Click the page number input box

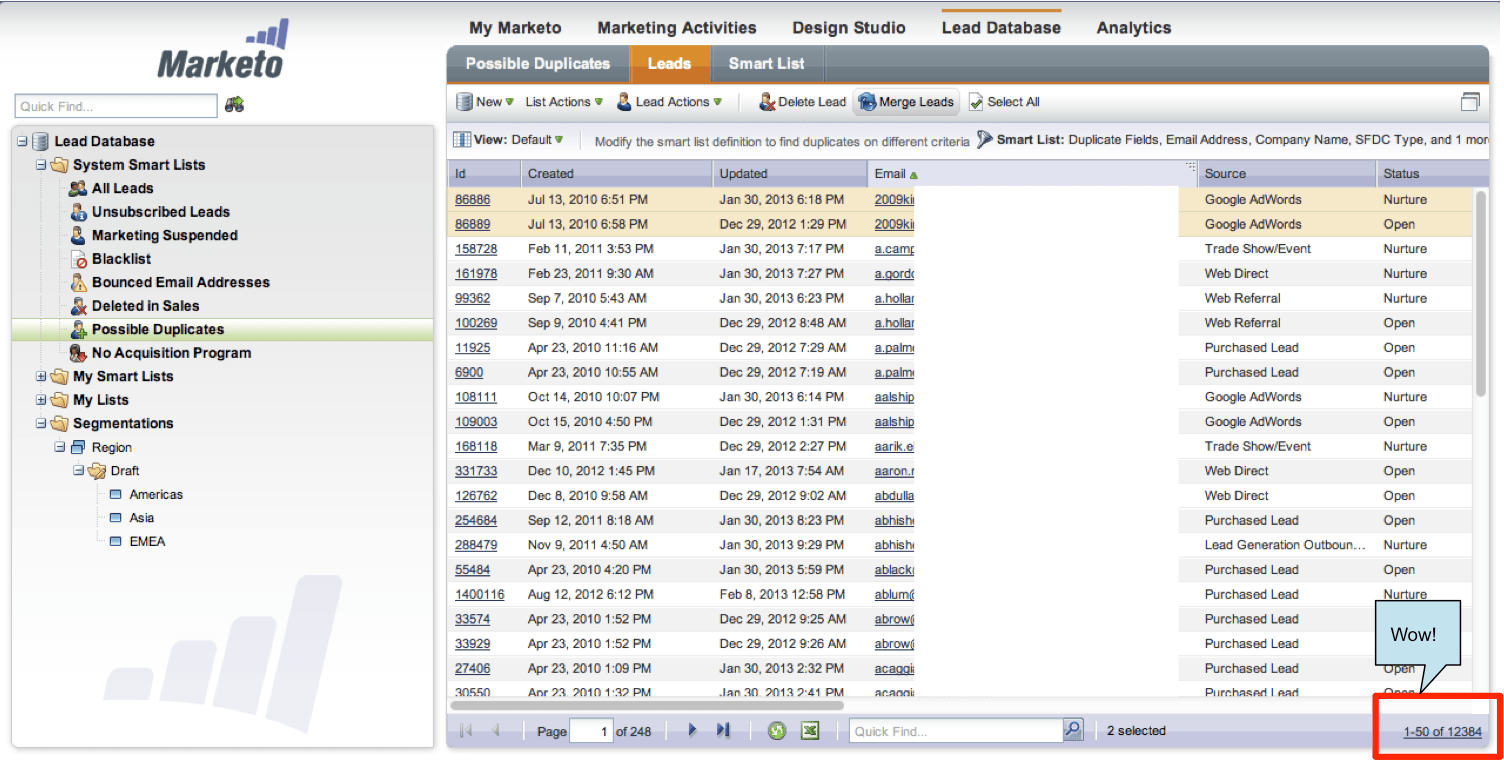(591, 732)
